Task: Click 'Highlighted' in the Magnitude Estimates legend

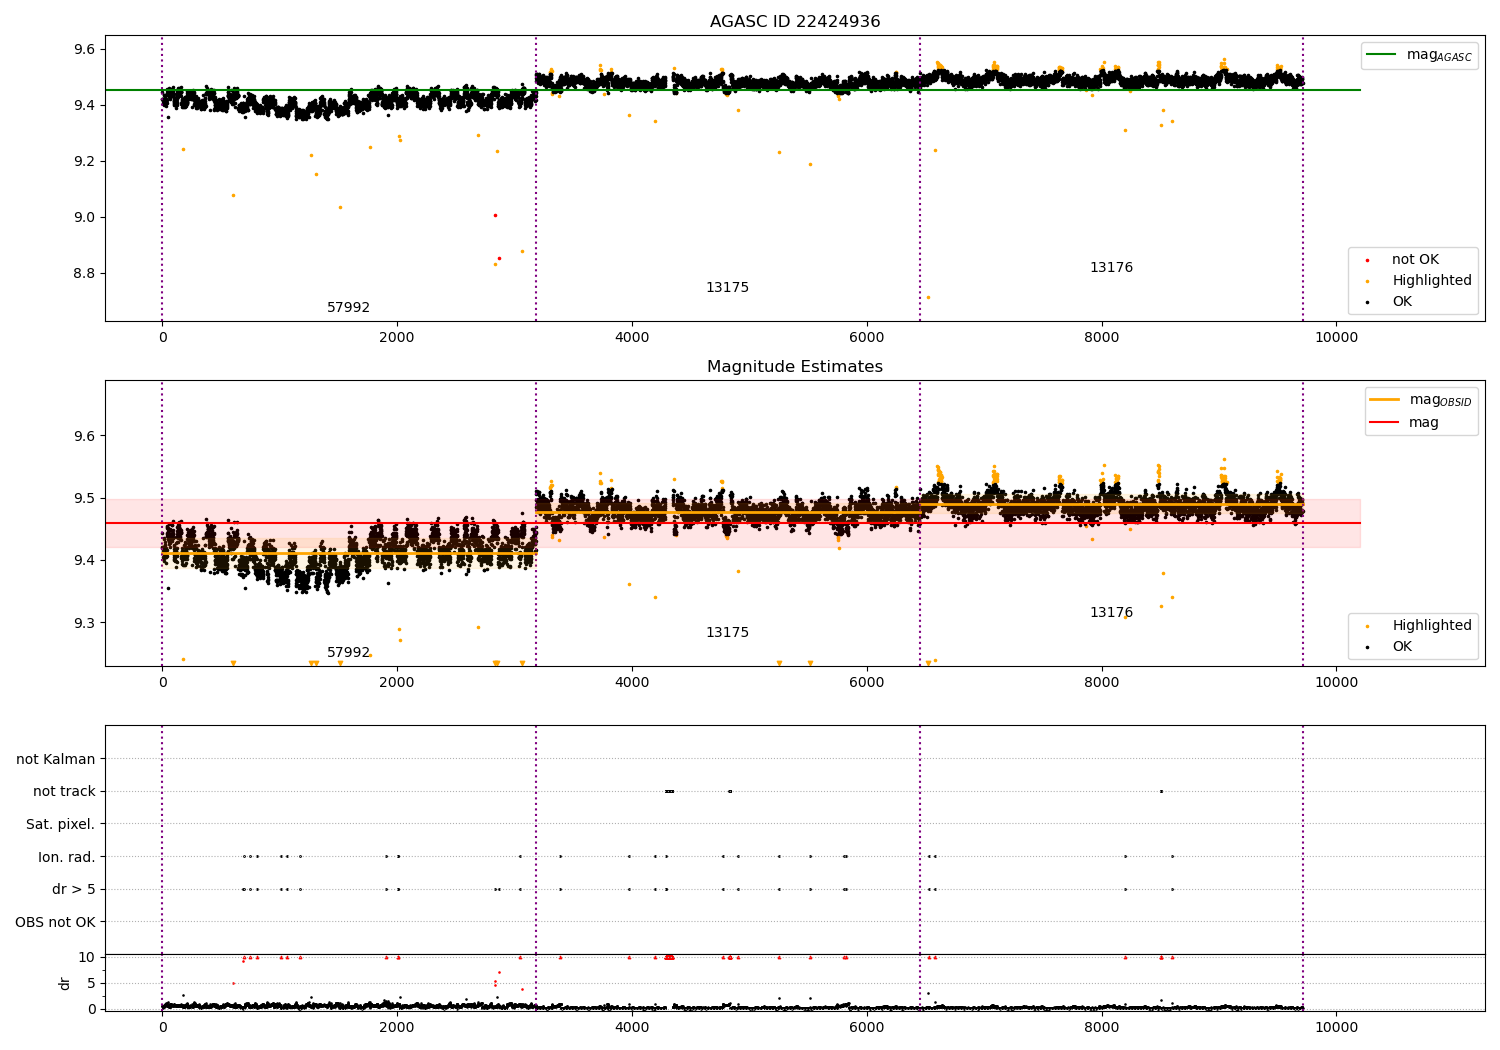Action: pos(1432,626)
